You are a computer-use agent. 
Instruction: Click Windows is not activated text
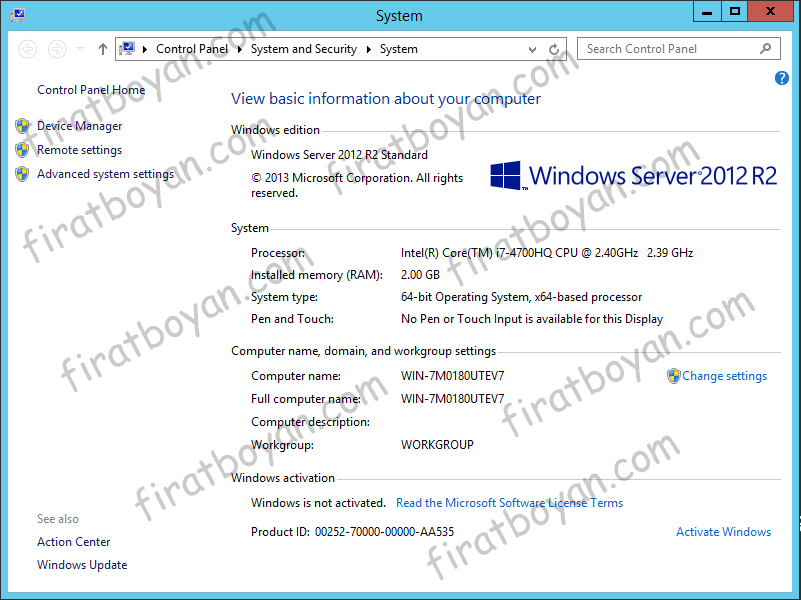[318, 503]
